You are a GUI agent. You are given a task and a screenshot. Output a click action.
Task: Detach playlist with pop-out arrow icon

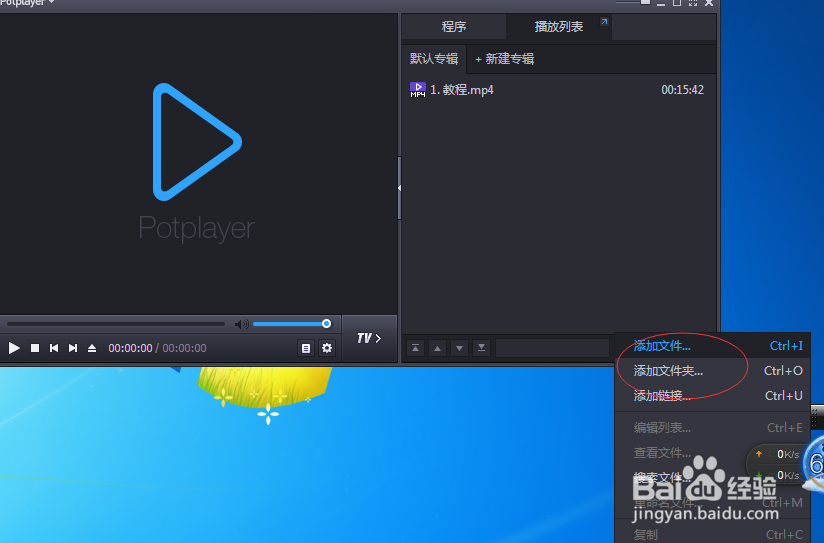(604, 22)
